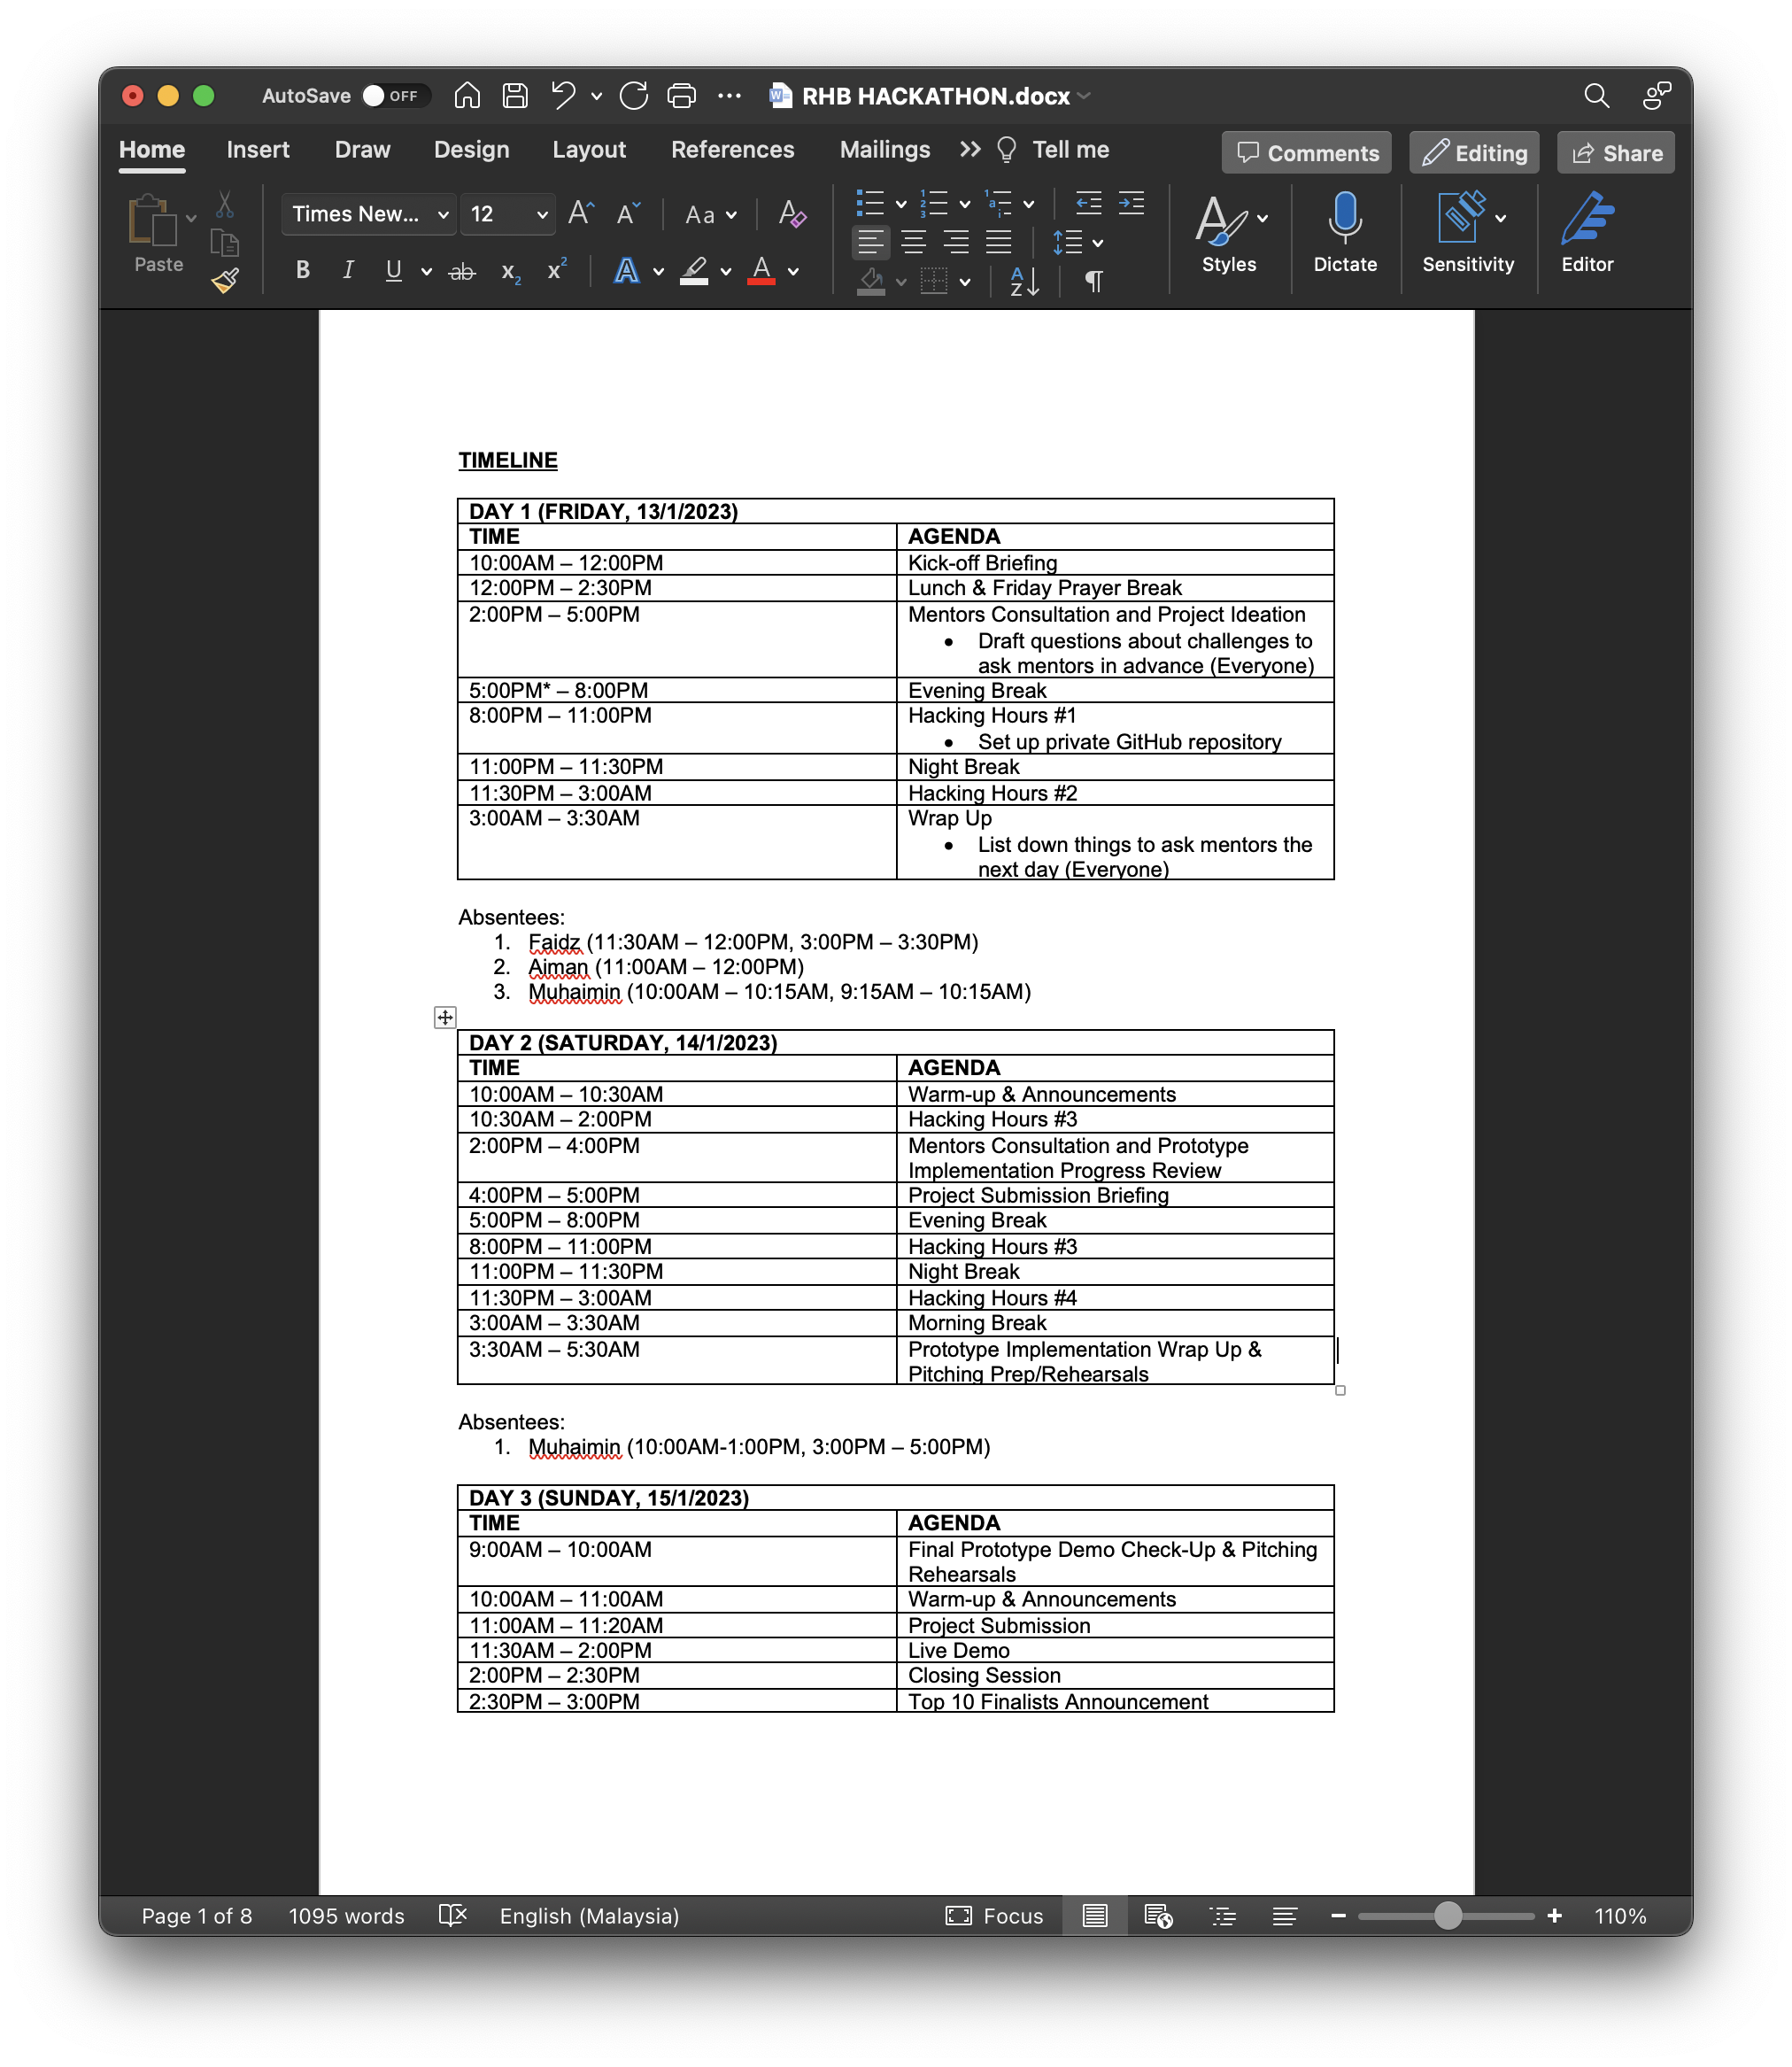This screenshot has width=1792, height=2067.
Task: Click the Clear Formatting icon
Action: pos(792,214)
